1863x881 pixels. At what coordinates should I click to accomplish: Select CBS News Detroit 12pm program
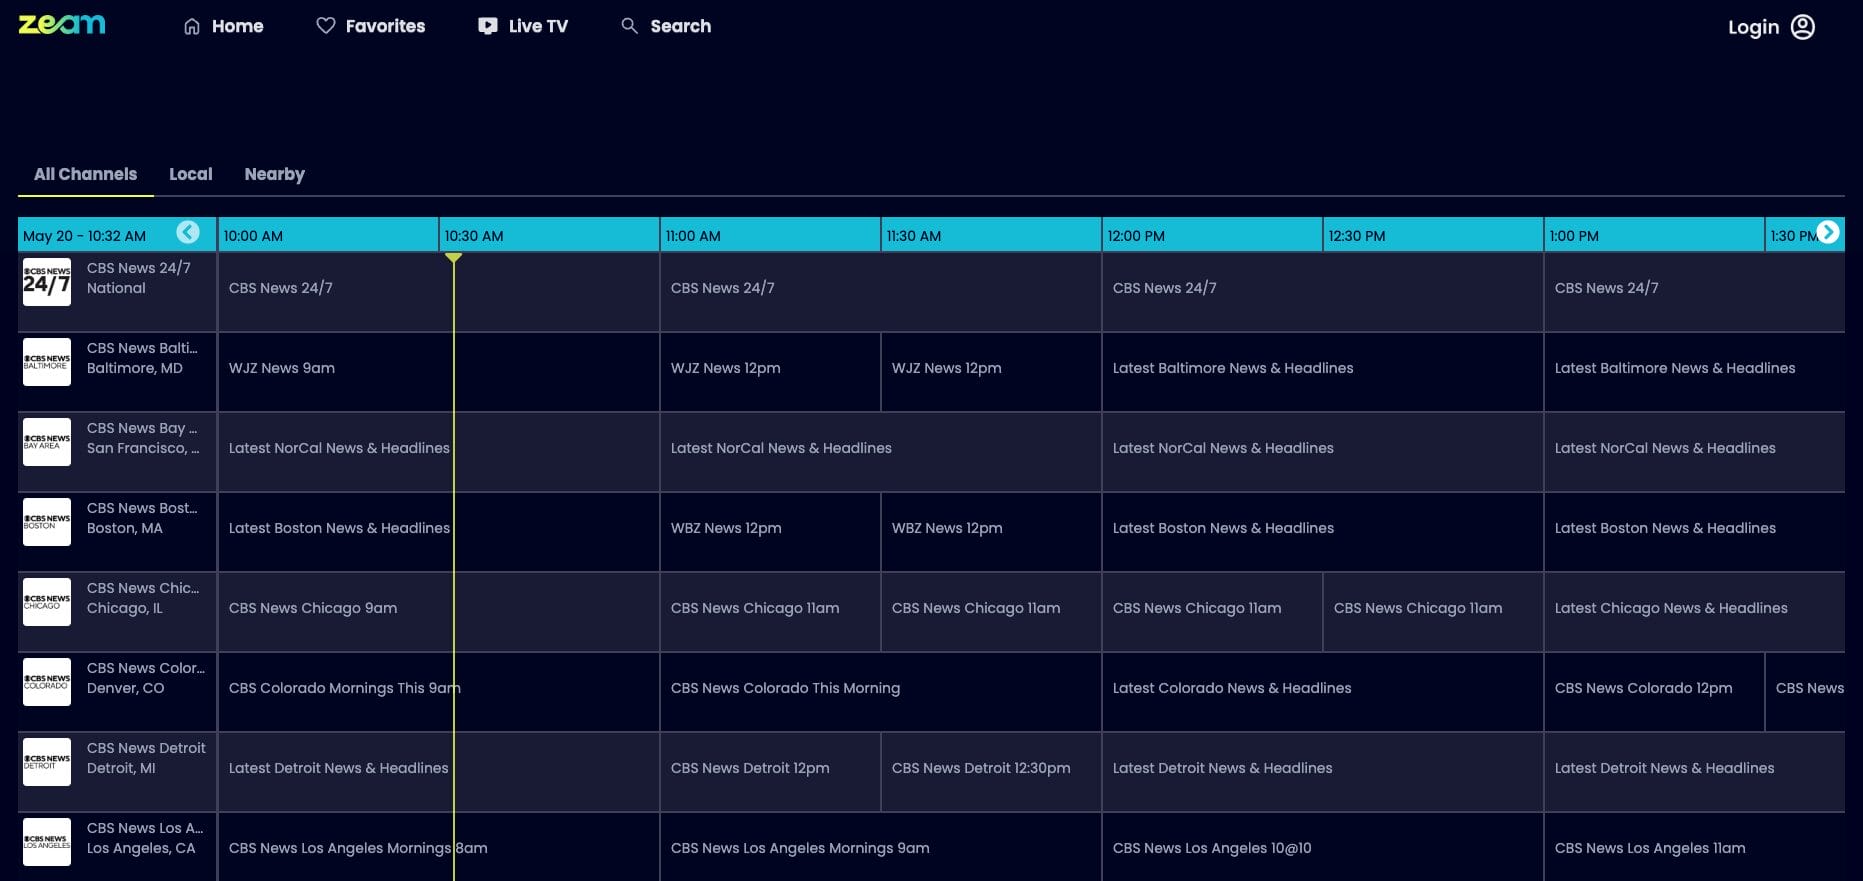click(x=770, y=772)
